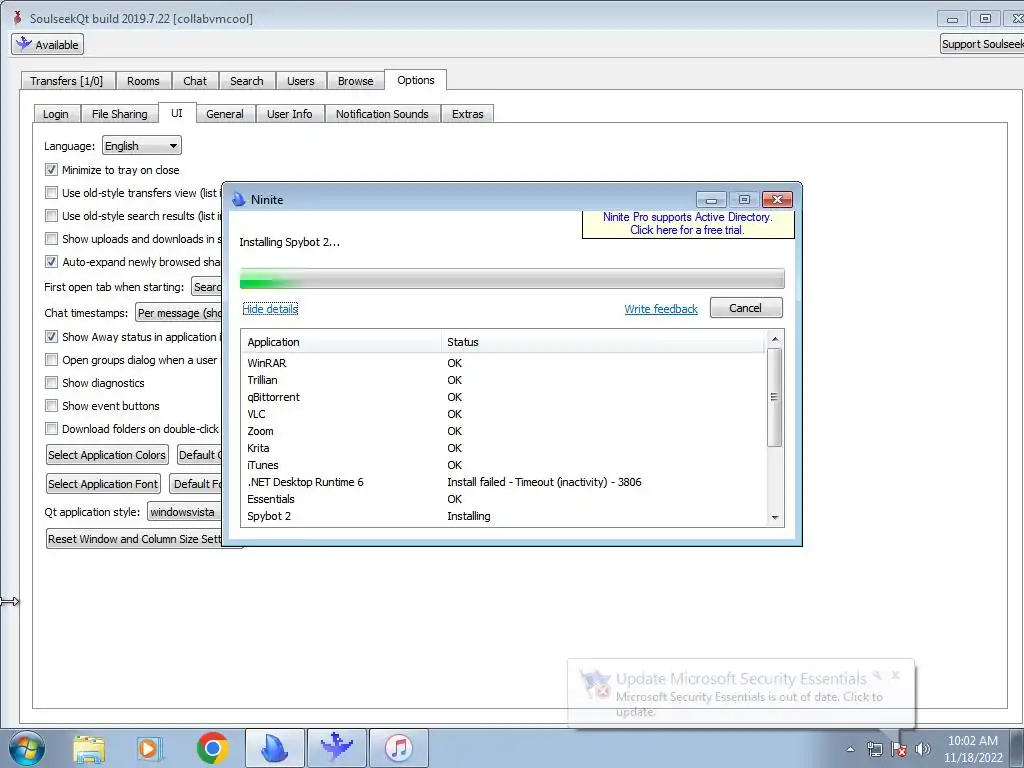Open Windows Explorer from taskbar
Screen dimensions: 1024x768
pyautogui.click(x=89, y=748)
